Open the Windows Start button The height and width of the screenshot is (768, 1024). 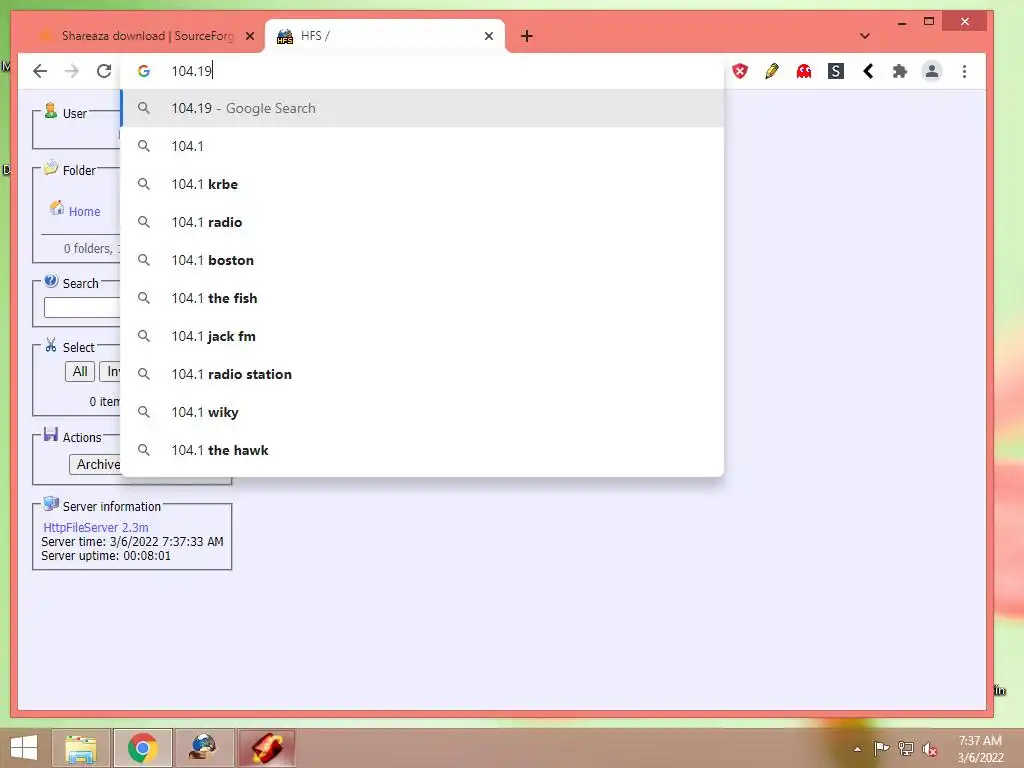[x=24, y=748]
